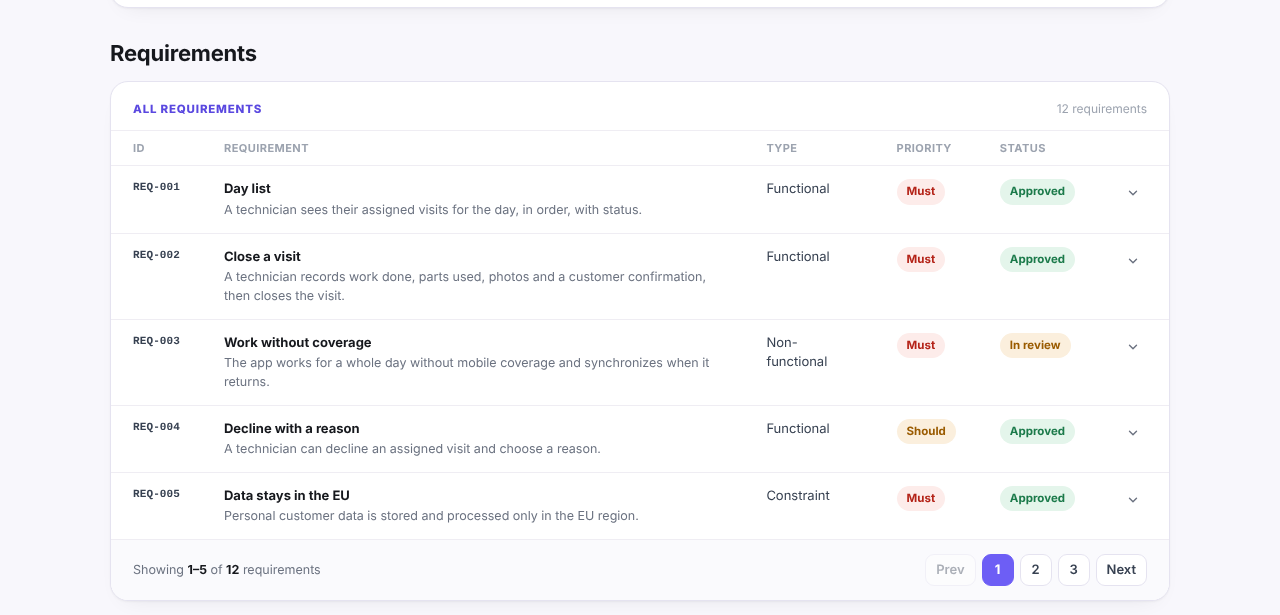This screenshot has width=1280, height=615.
Task: Click the Requirements section heading
Action: click(x=183, y=54)
